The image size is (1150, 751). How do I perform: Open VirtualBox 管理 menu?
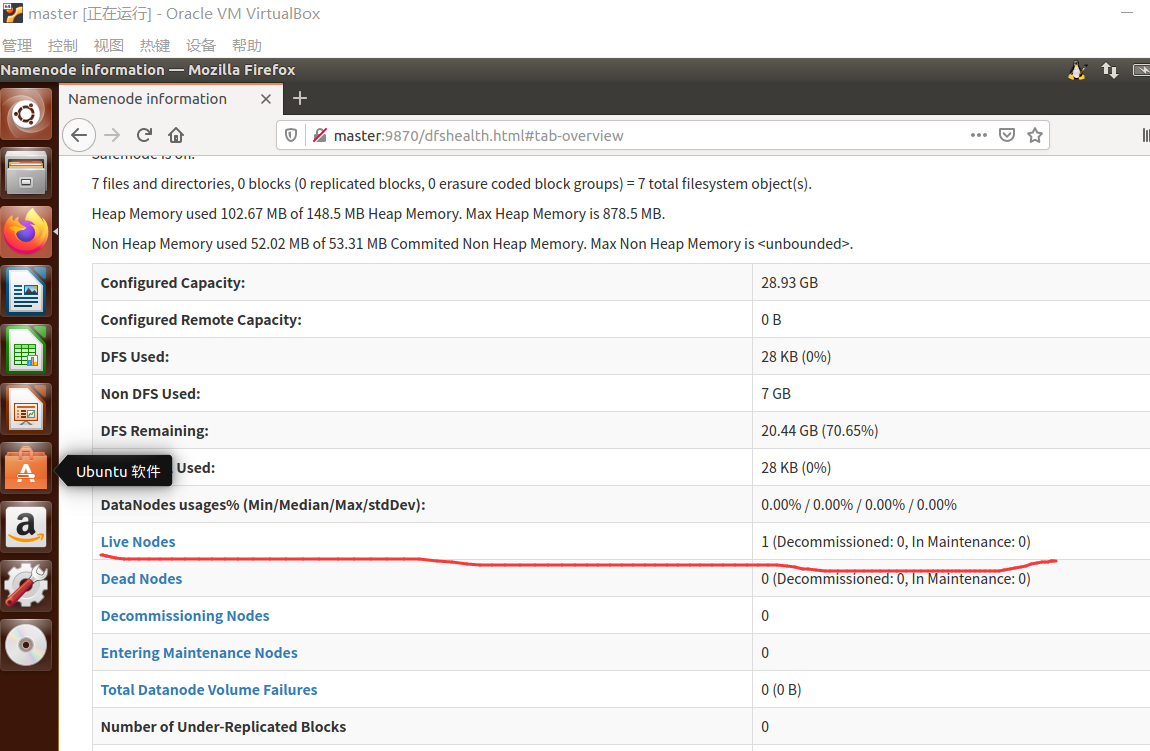click(17, 45)
